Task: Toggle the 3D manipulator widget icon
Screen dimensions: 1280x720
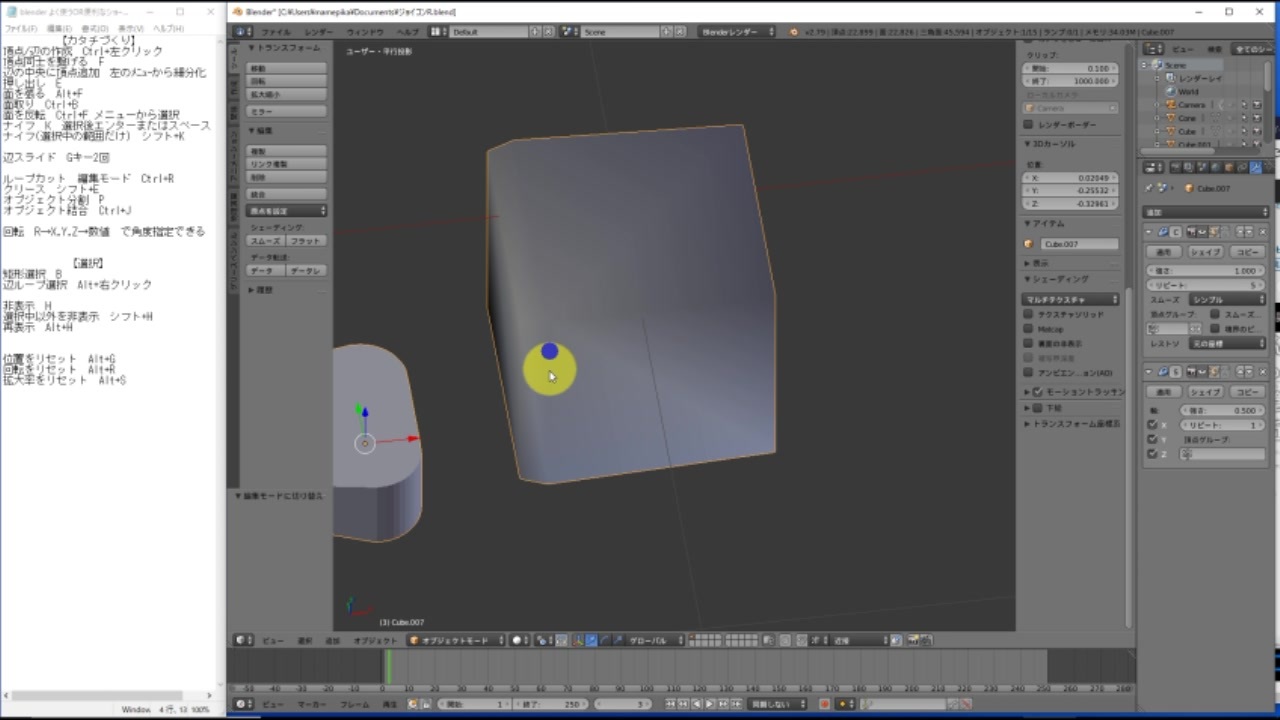Action: (x=578, y=640)
